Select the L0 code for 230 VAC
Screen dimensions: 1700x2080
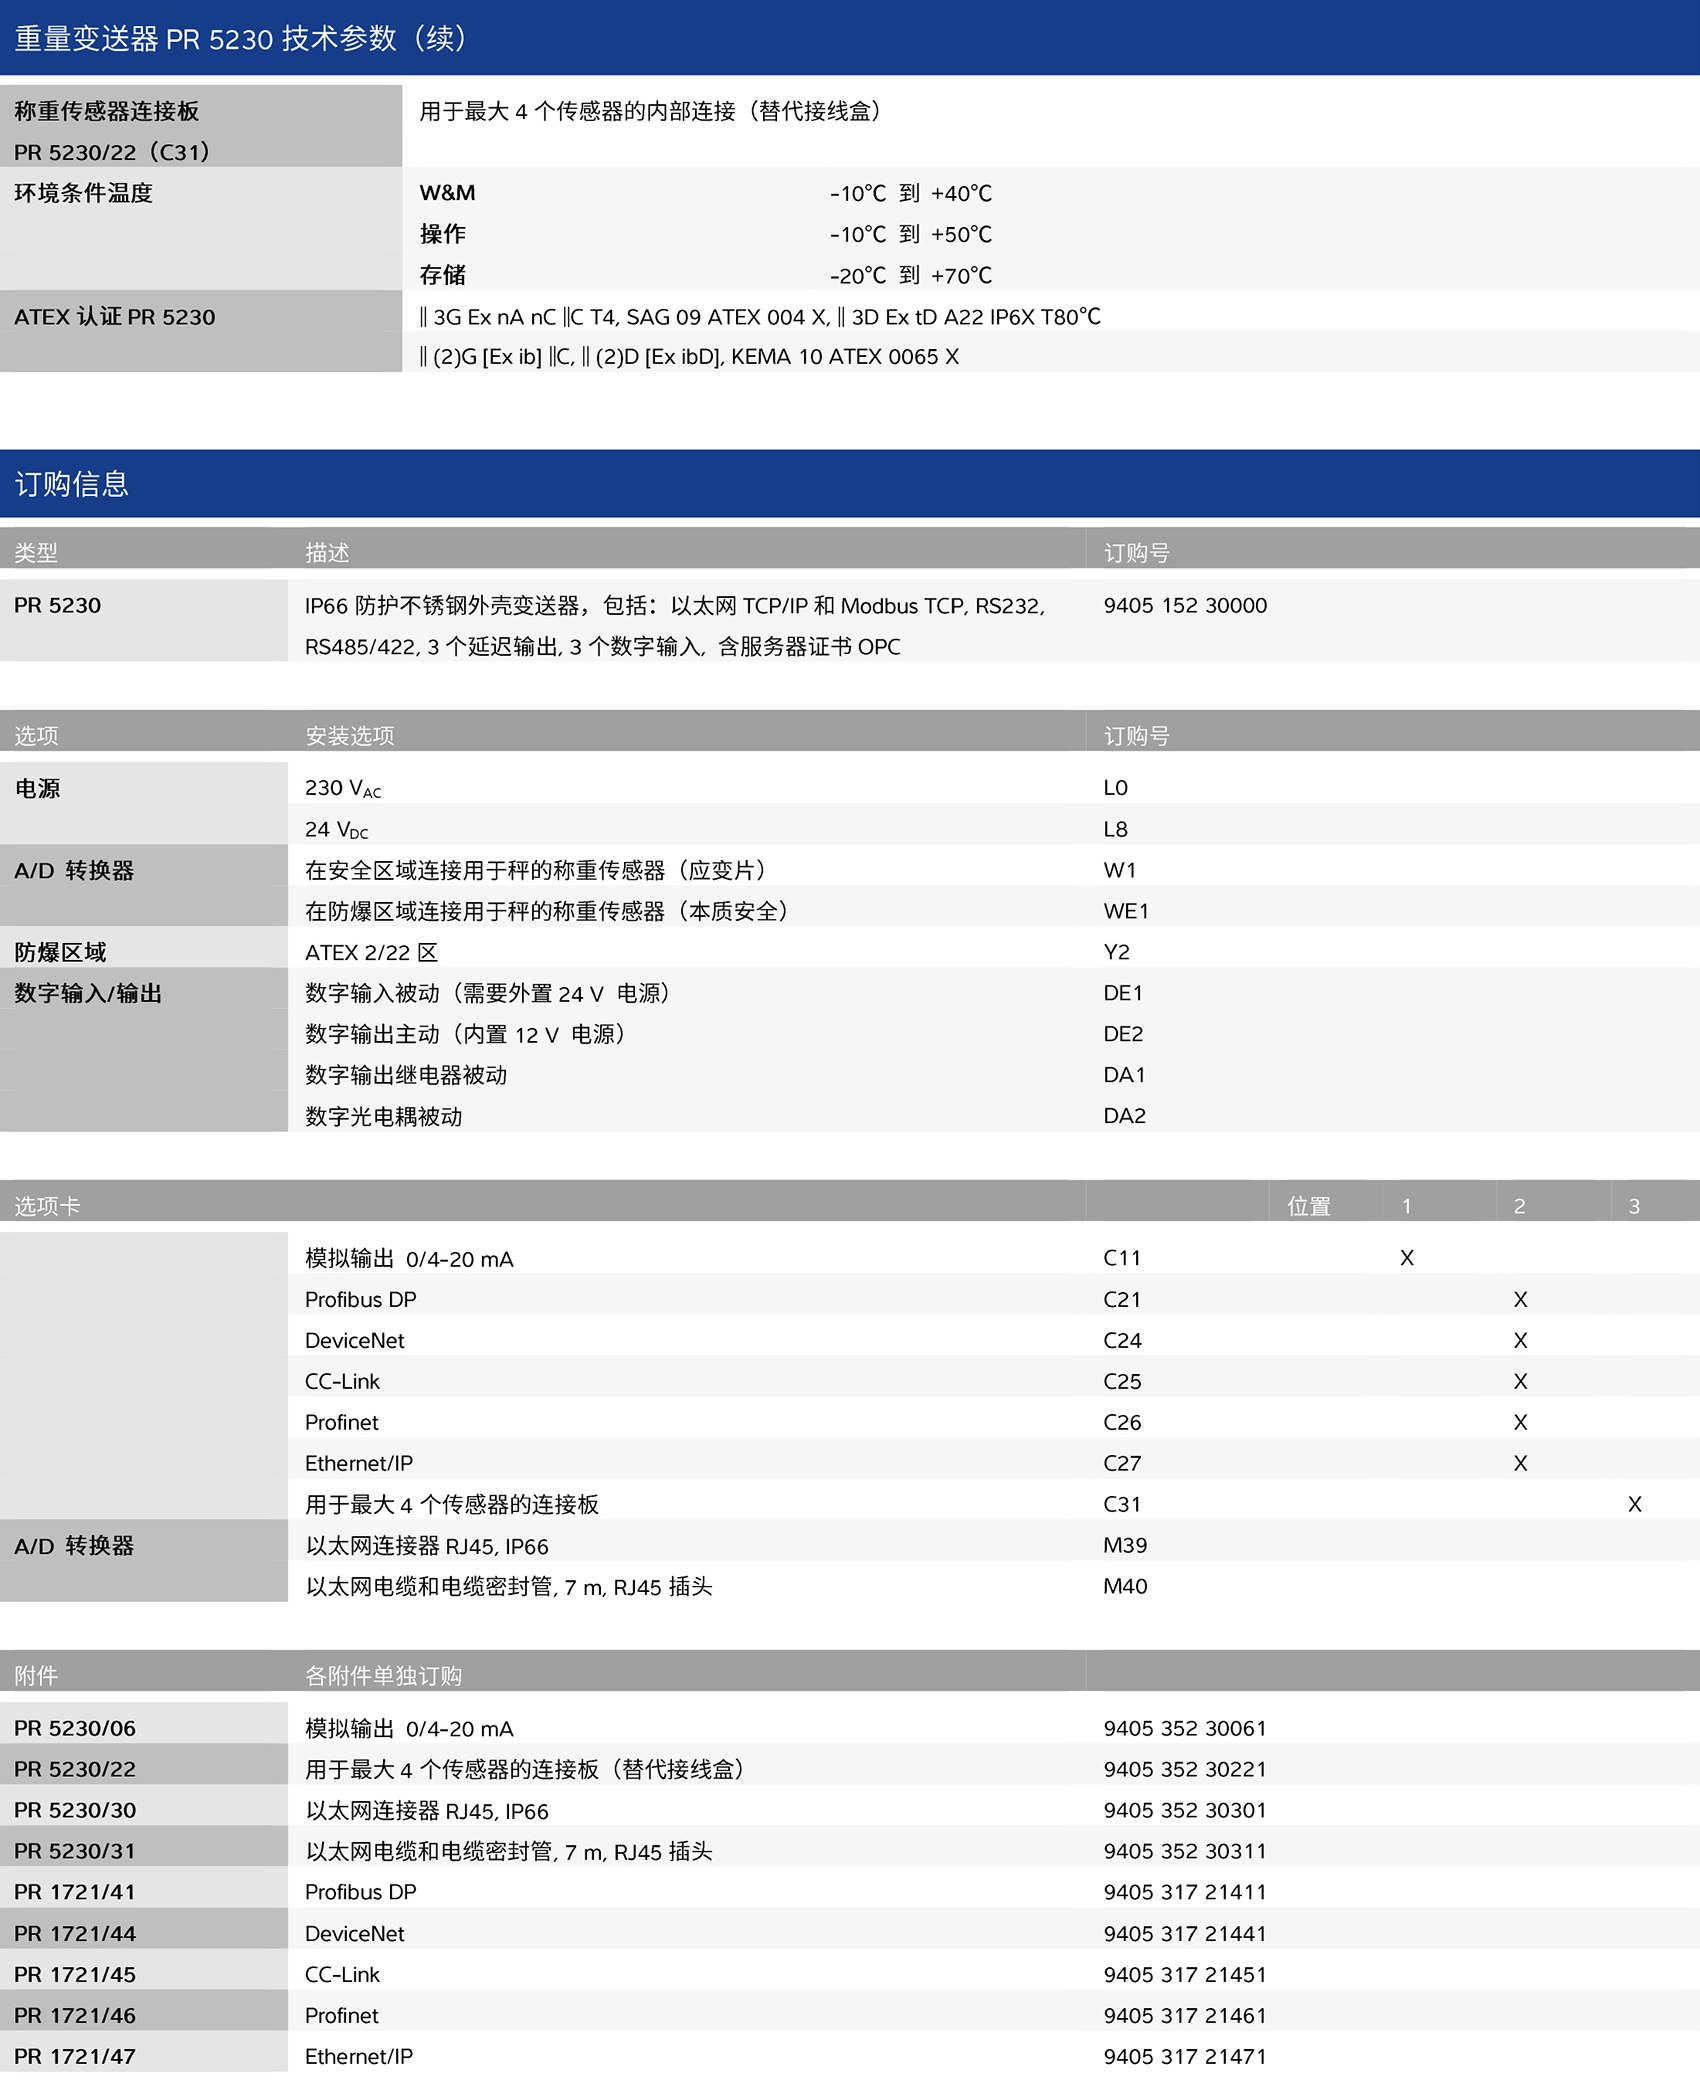tap(1115, 788)
